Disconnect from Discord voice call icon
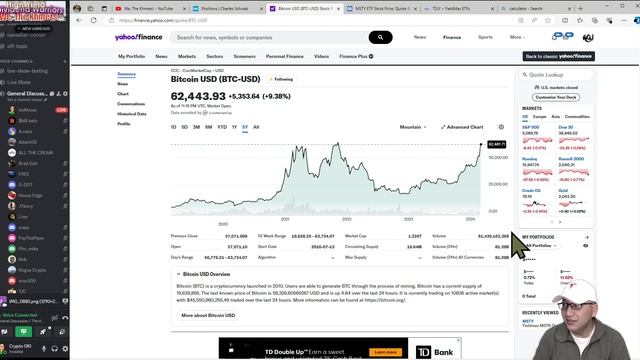This screenshot has height=360, width=640. coord(65,318)
